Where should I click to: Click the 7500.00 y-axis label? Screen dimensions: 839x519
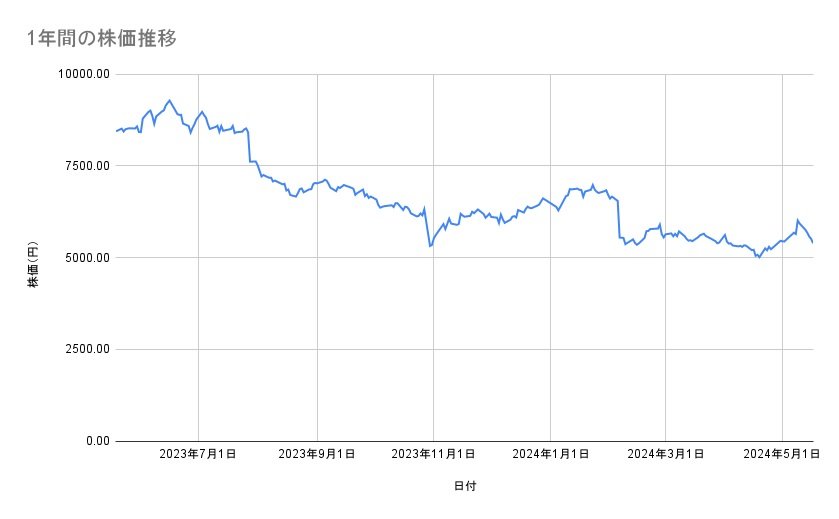click(x=86, y=166)
